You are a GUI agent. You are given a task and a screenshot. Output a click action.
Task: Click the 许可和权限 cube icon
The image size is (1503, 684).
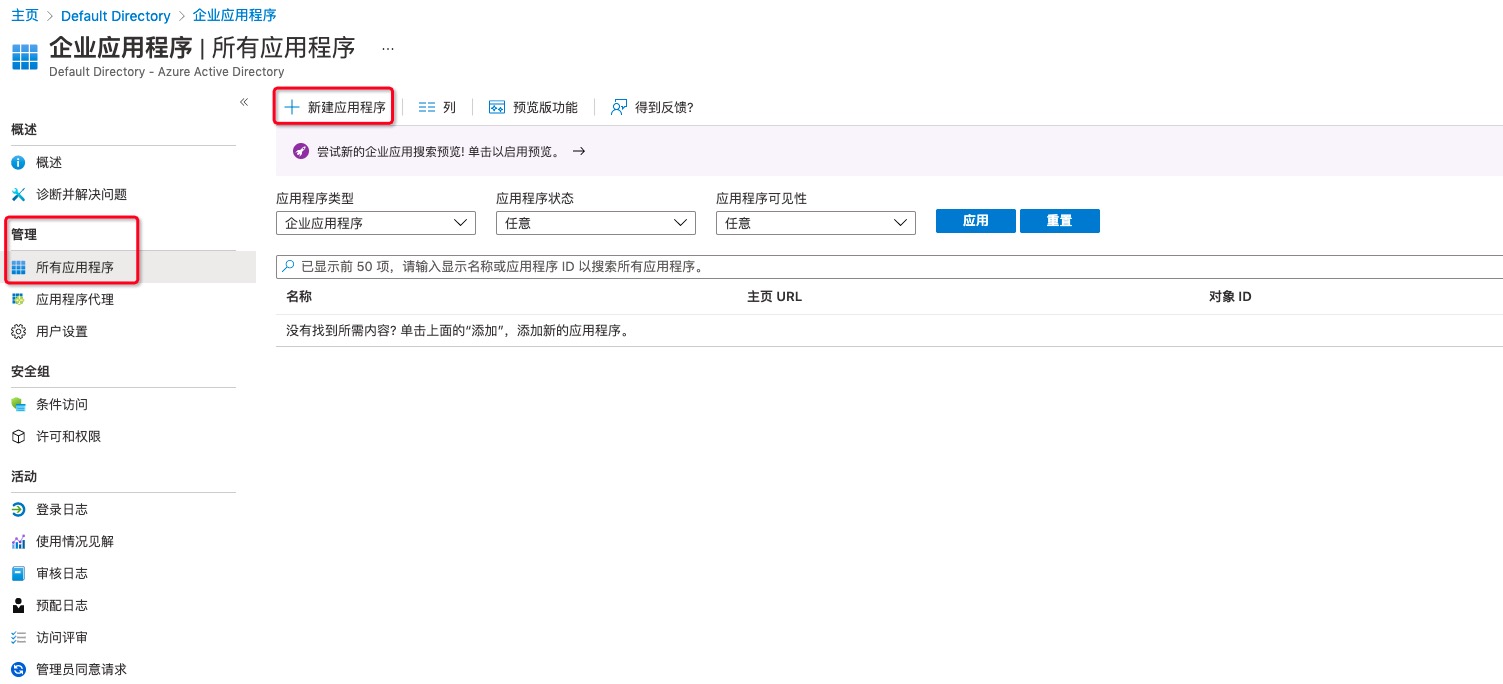click(18, 436)
